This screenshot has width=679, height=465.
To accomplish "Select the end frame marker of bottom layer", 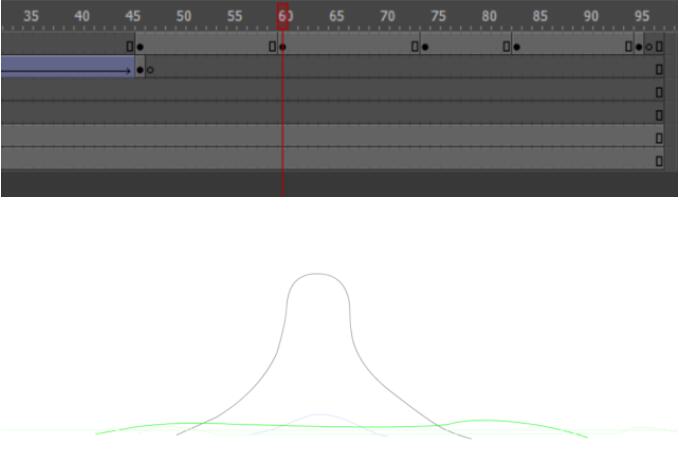I will coord(659,161).
